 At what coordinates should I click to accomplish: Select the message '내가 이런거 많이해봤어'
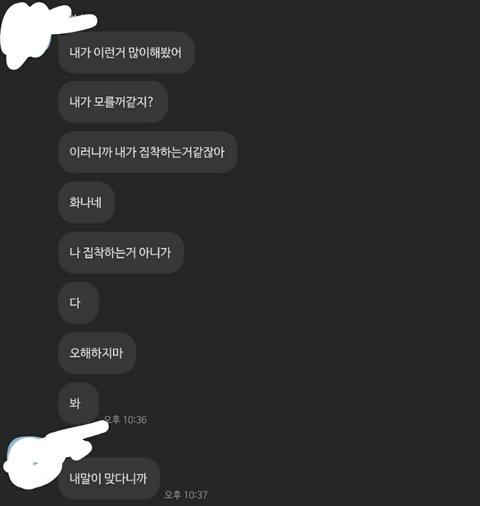(x=126, y=53)
